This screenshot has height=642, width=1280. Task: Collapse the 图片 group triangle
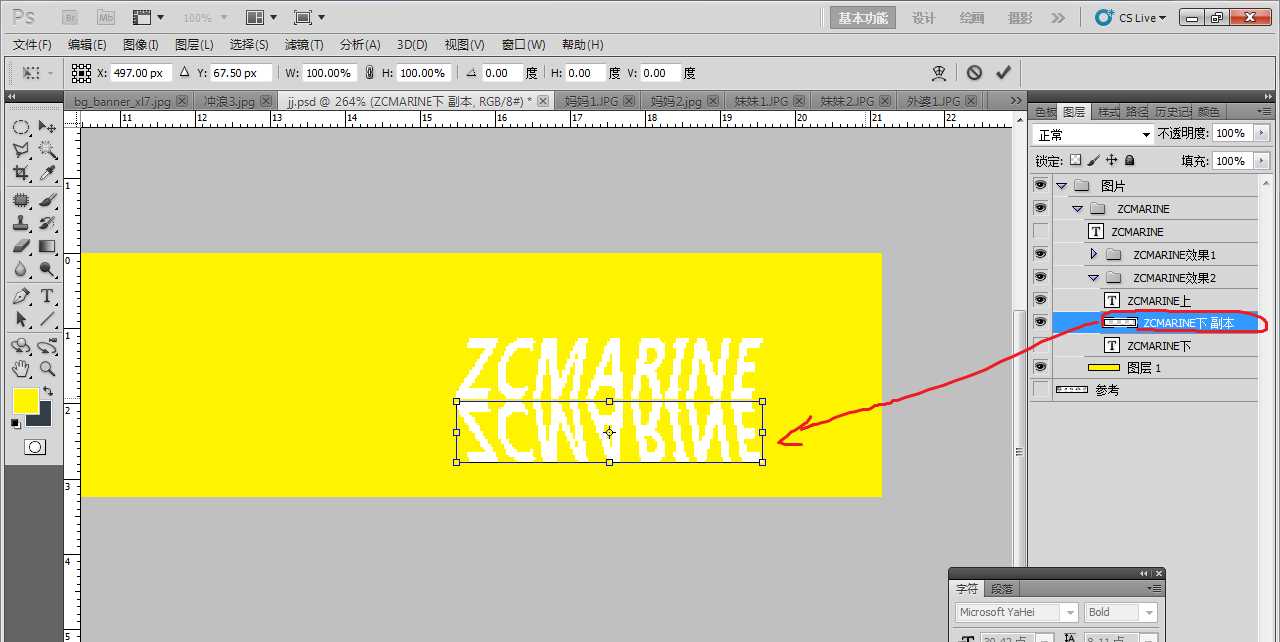click(1061, 186)
